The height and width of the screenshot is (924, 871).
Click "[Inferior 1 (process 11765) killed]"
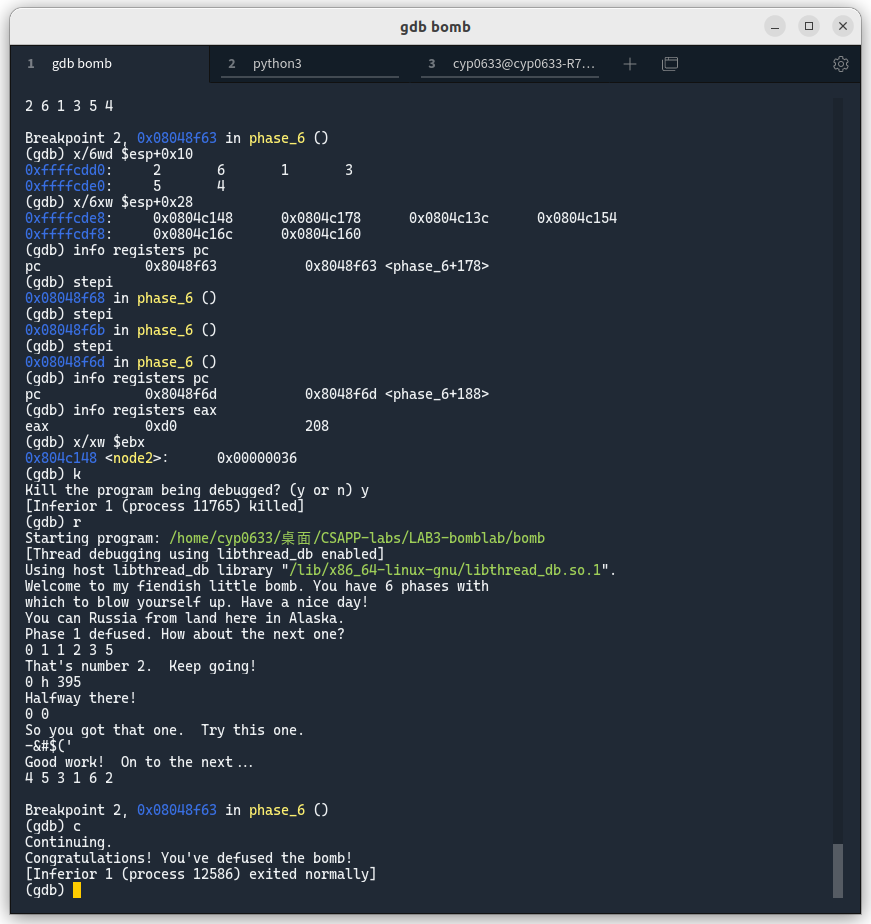pos(165,506)
